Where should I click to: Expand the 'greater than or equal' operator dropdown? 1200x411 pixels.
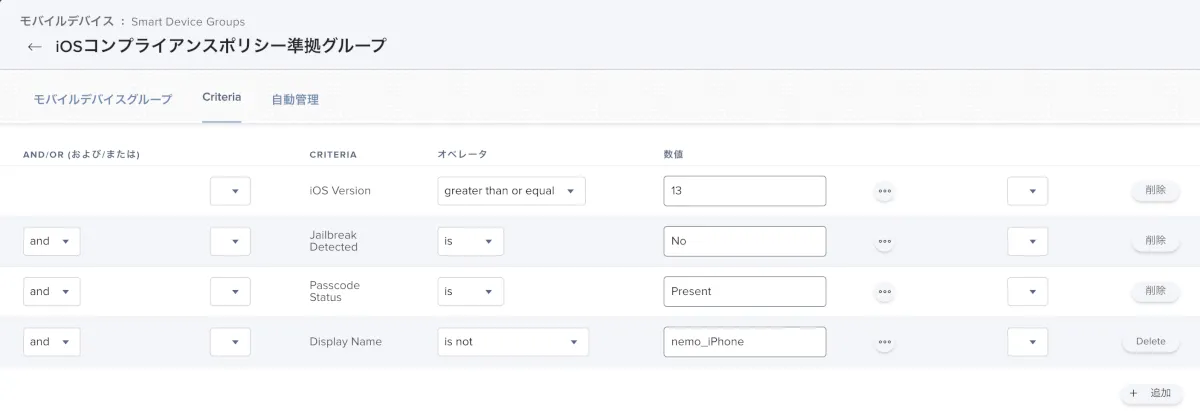511,191
